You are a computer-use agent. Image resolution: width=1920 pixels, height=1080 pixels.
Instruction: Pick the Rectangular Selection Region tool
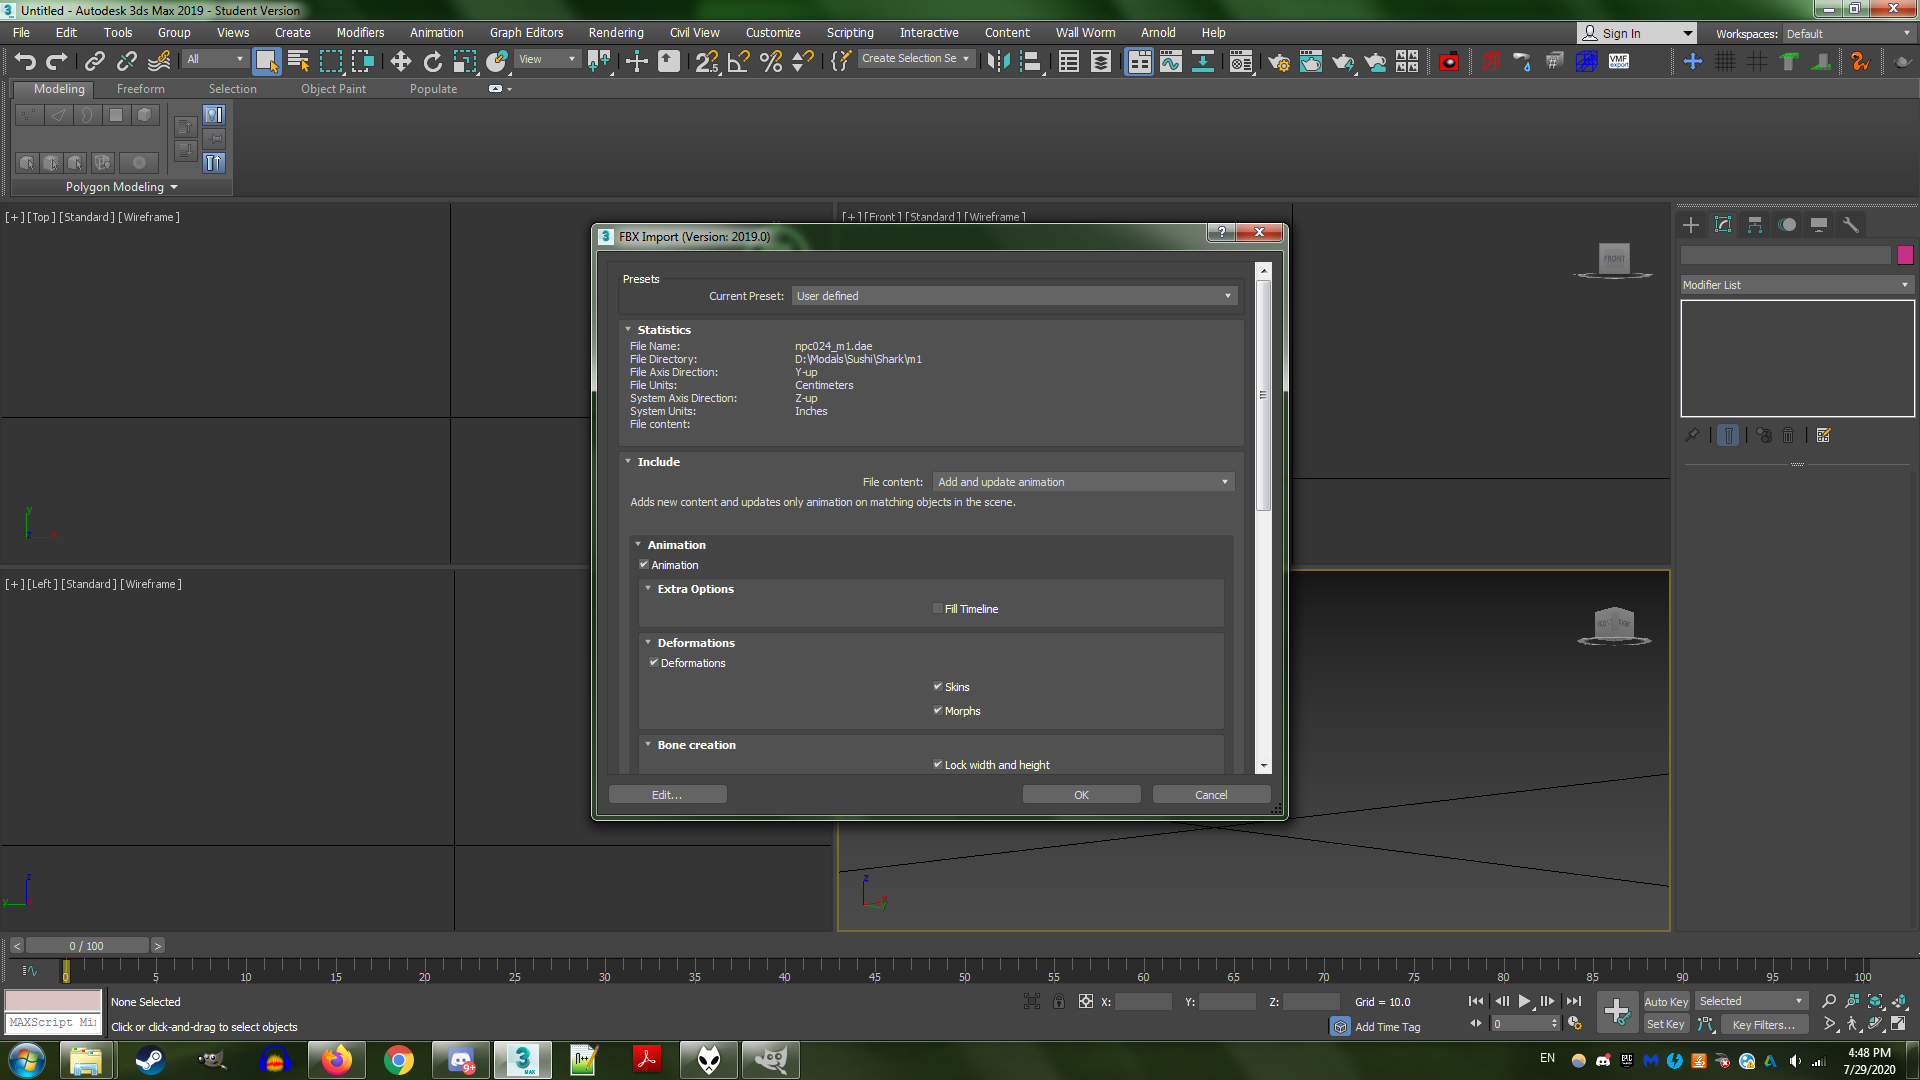[330, 62]
